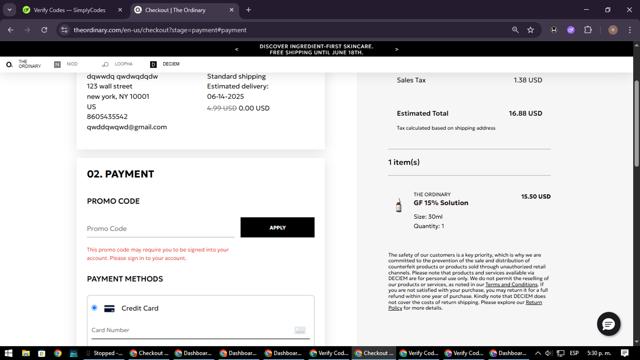Close the Verify Codes SimplyCodes tab
The image size is (640, 360).
coord(120,10)
